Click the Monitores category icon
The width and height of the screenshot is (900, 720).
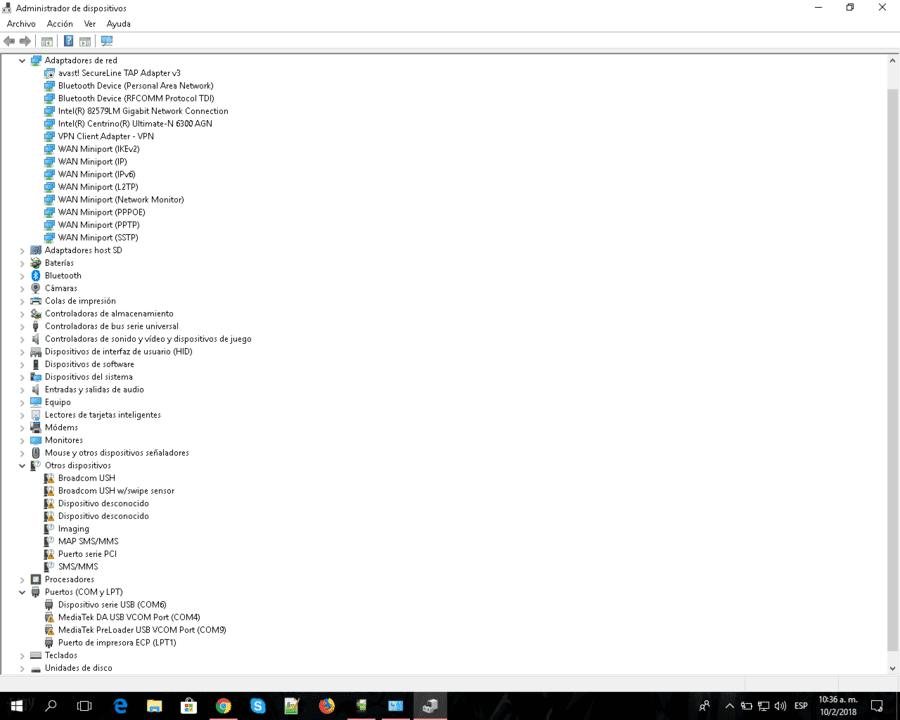click(x=36, y=440)
